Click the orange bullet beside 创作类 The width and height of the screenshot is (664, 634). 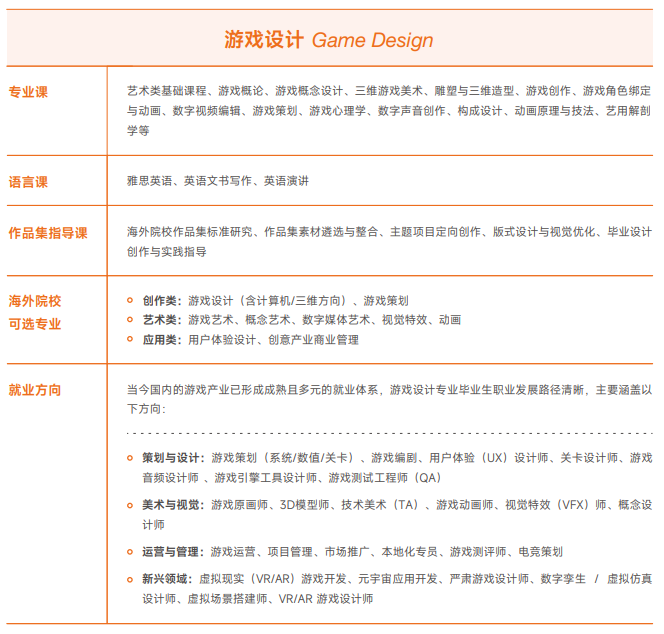pyautogui.click(x=130, y=300)
